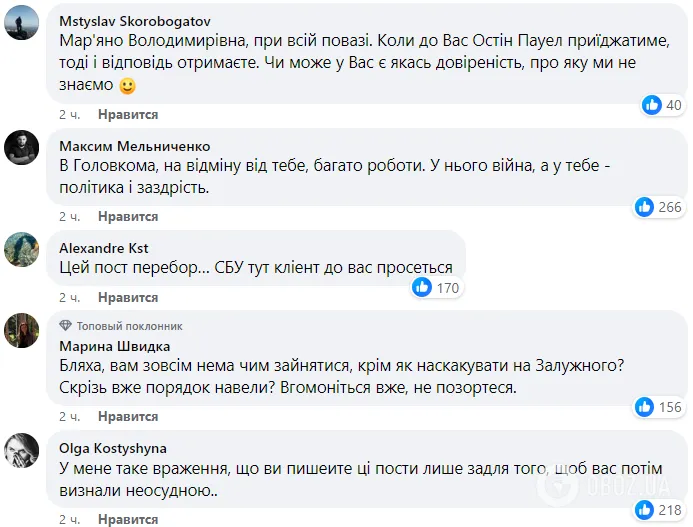Open Mstyslav Skorobogatov's profile avatar
Image resolution: width=693 pixels, height=527 pixels.
coord(23,21)
